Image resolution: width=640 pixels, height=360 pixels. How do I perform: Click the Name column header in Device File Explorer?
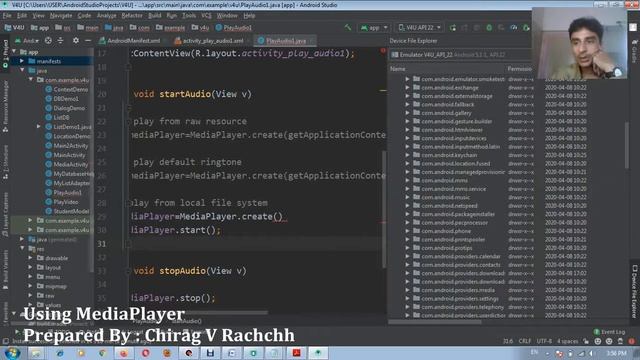[398, 69]
